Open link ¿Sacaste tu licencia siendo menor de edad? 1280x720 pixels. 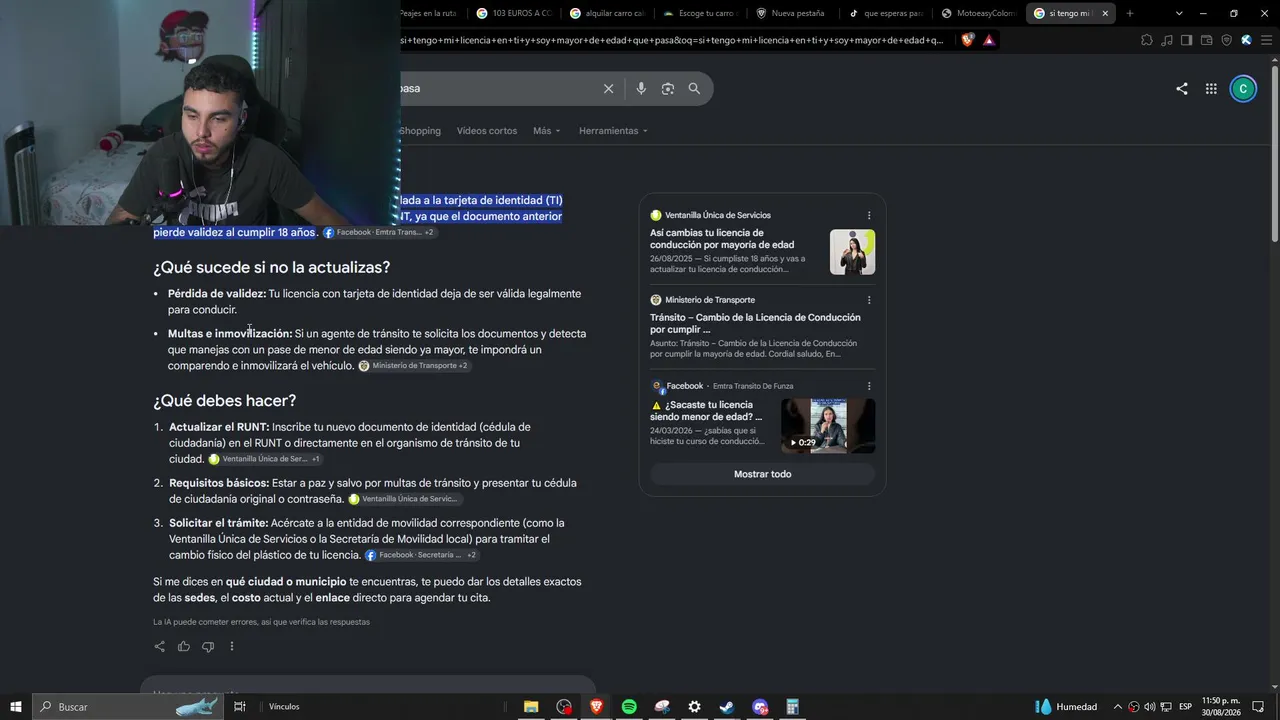pyautogui.click(x=706, y=411)
